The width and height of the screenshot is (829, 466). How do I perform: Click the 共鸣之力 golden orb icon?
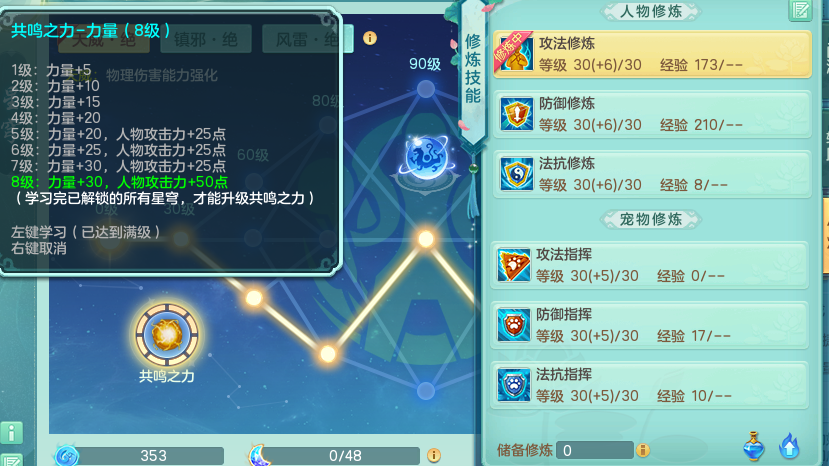[167, 334]
